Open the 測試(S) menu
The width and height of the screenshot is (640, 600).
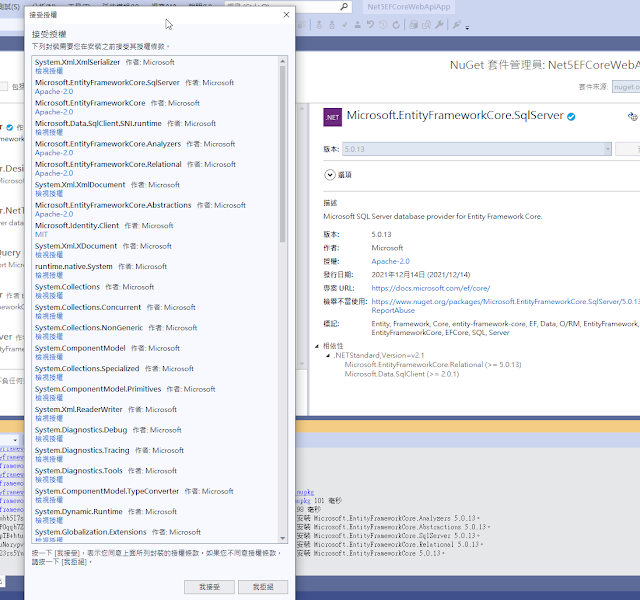(x=10, y=7)
